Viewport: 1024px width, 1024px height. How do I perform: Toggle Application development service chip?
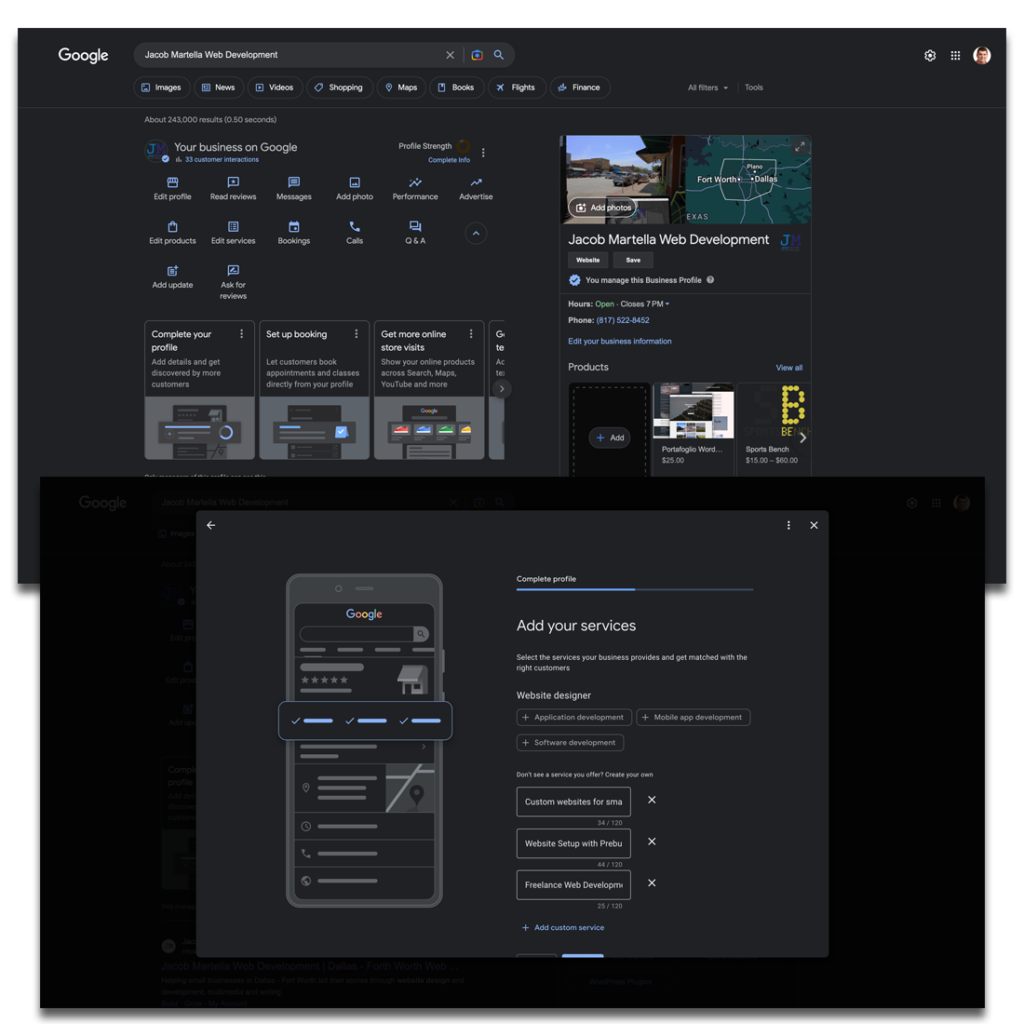(x=573, y=717)
